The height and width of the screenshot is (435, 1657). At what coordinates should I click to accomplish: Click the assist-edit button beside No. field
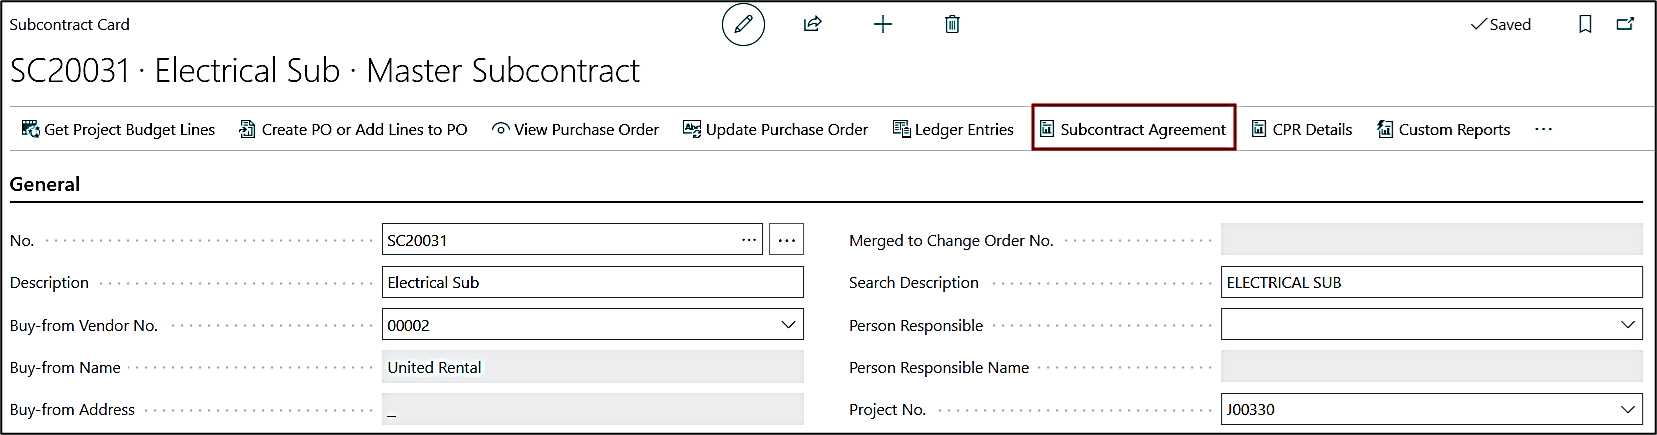point(786,240)
